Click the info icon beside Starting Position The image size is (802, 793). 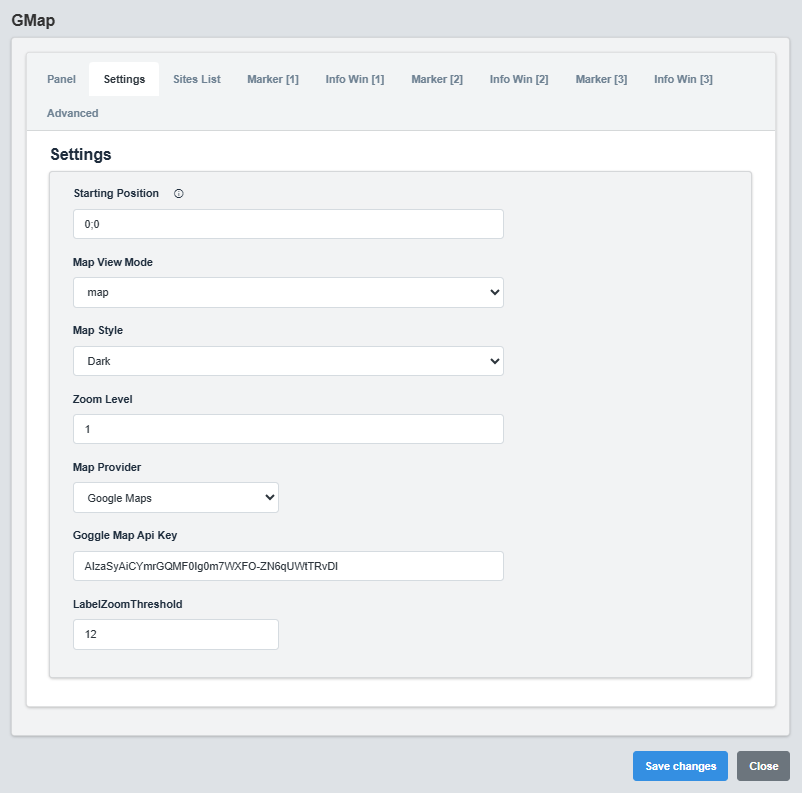(178, 193)
